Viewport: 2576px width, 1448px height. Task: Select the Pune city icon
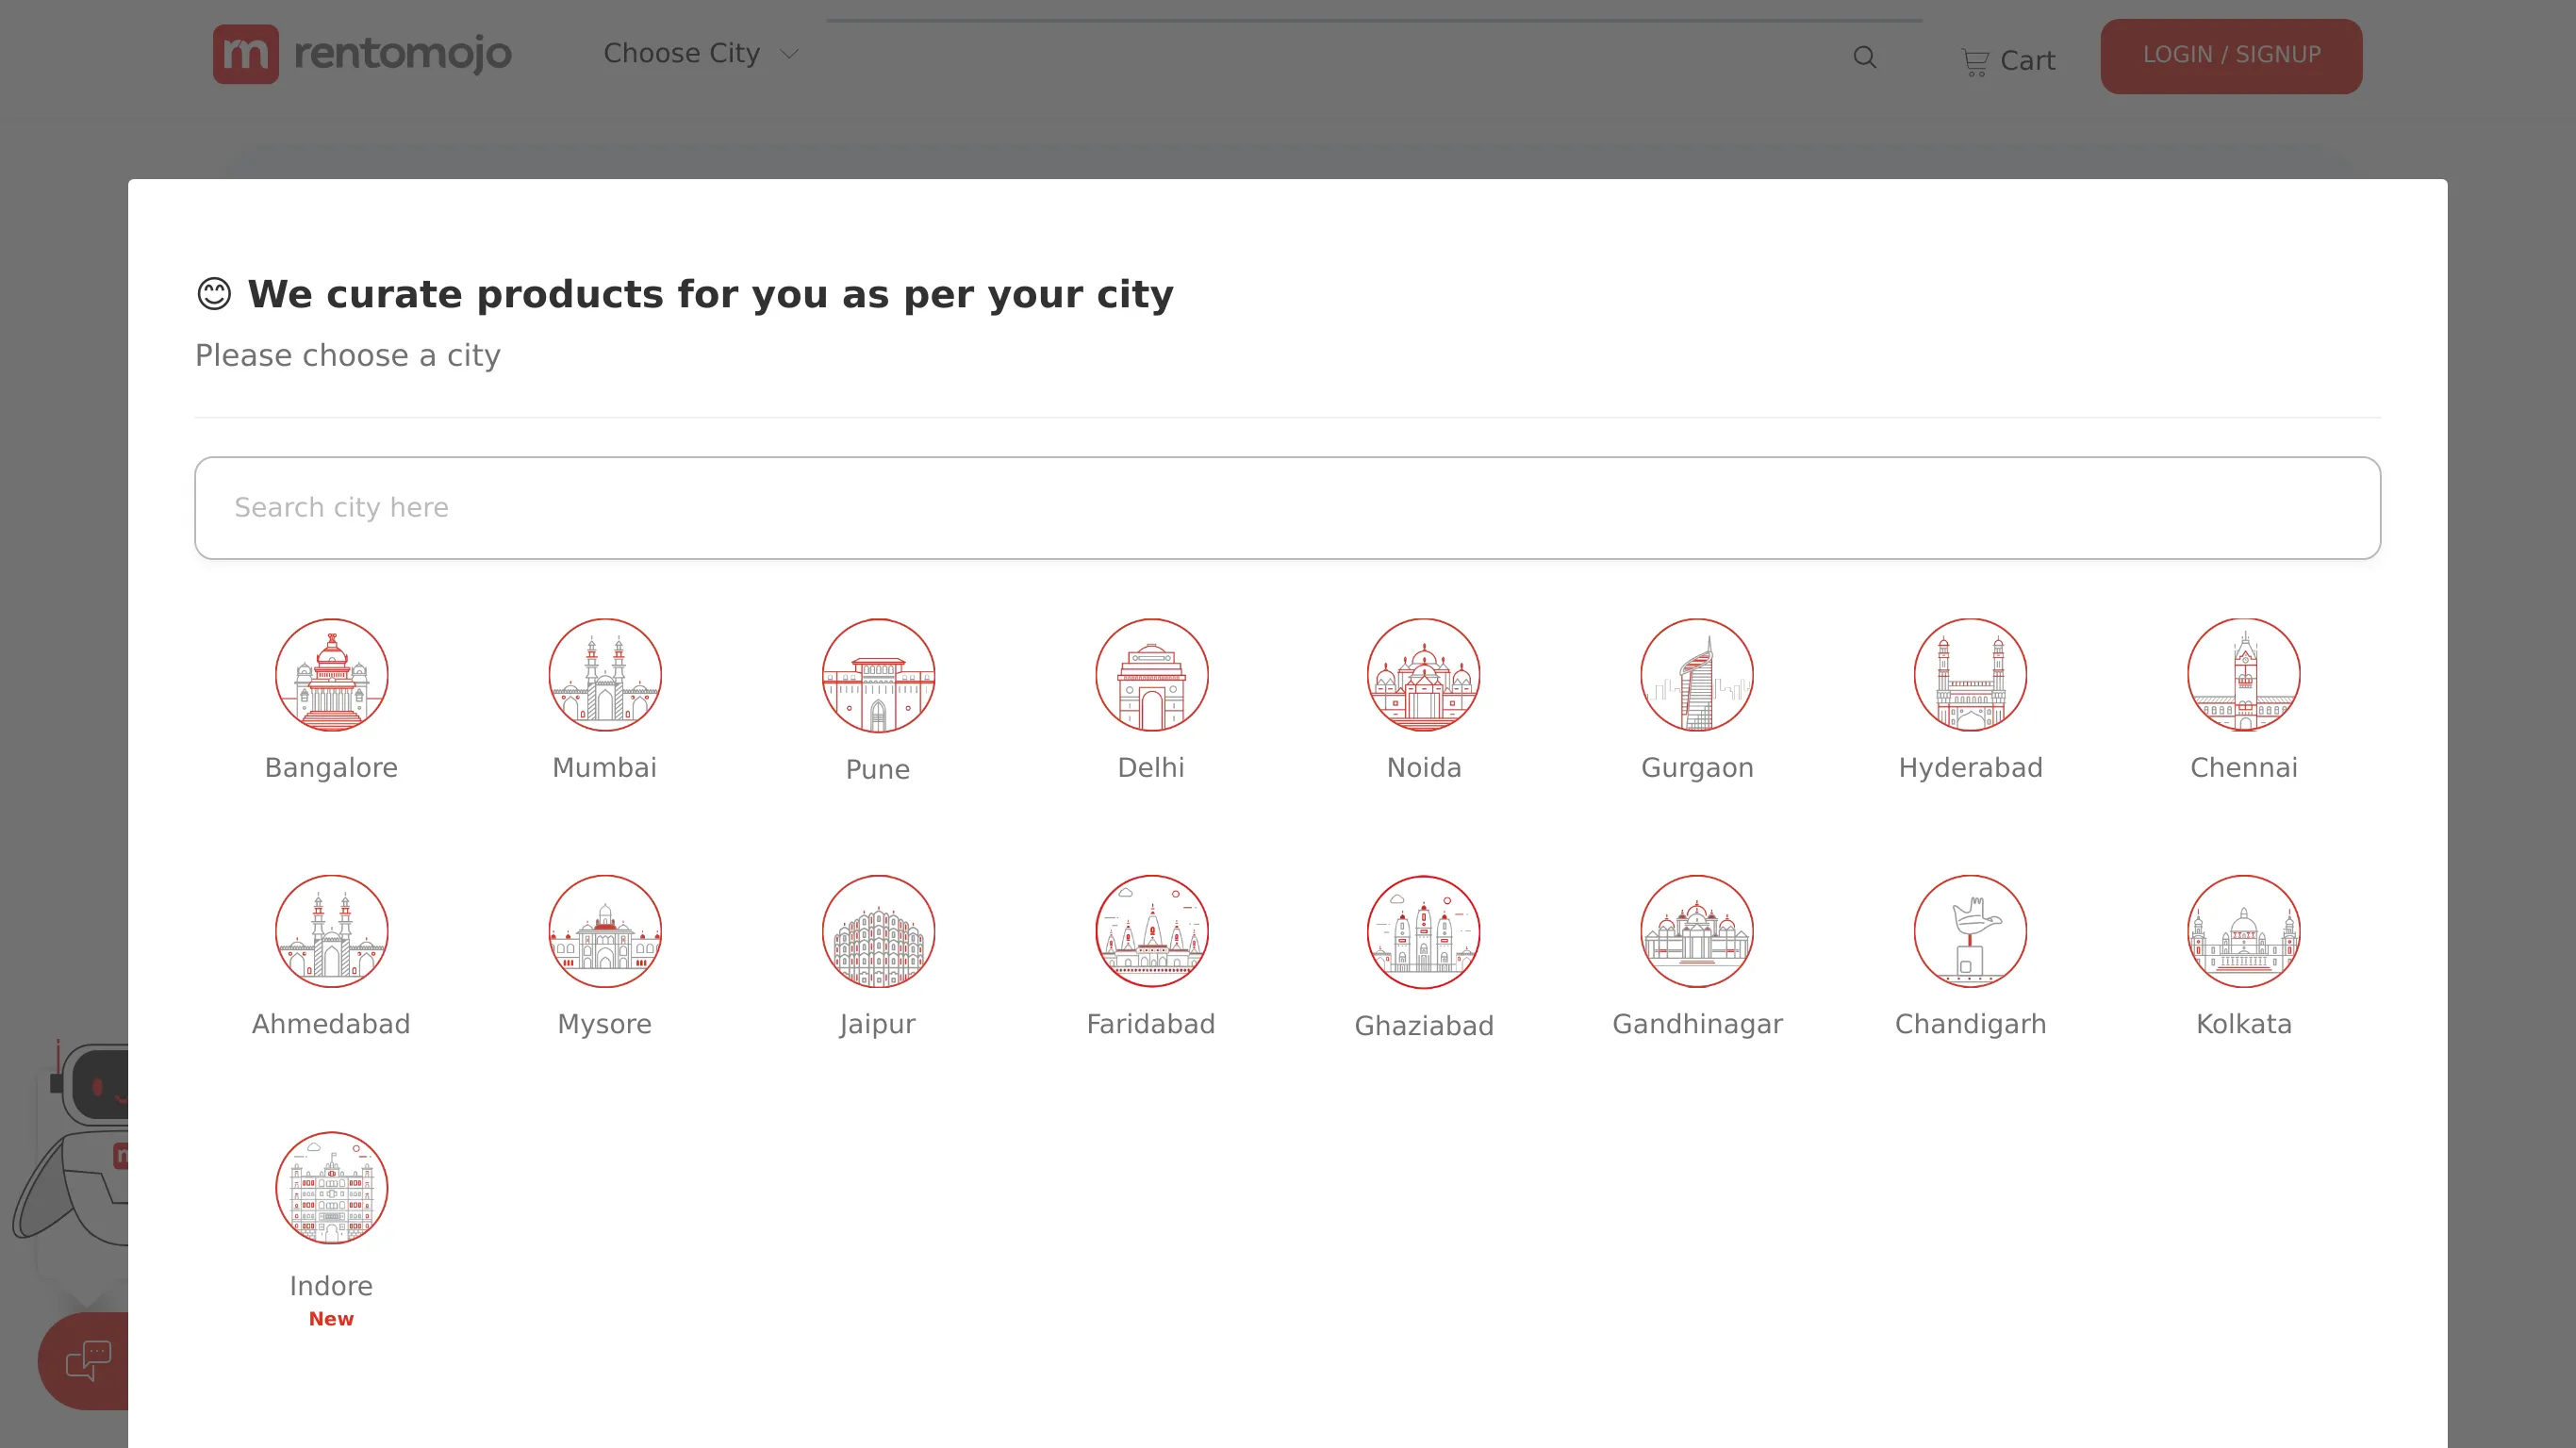pyautogui.click(x=878, y=675)
